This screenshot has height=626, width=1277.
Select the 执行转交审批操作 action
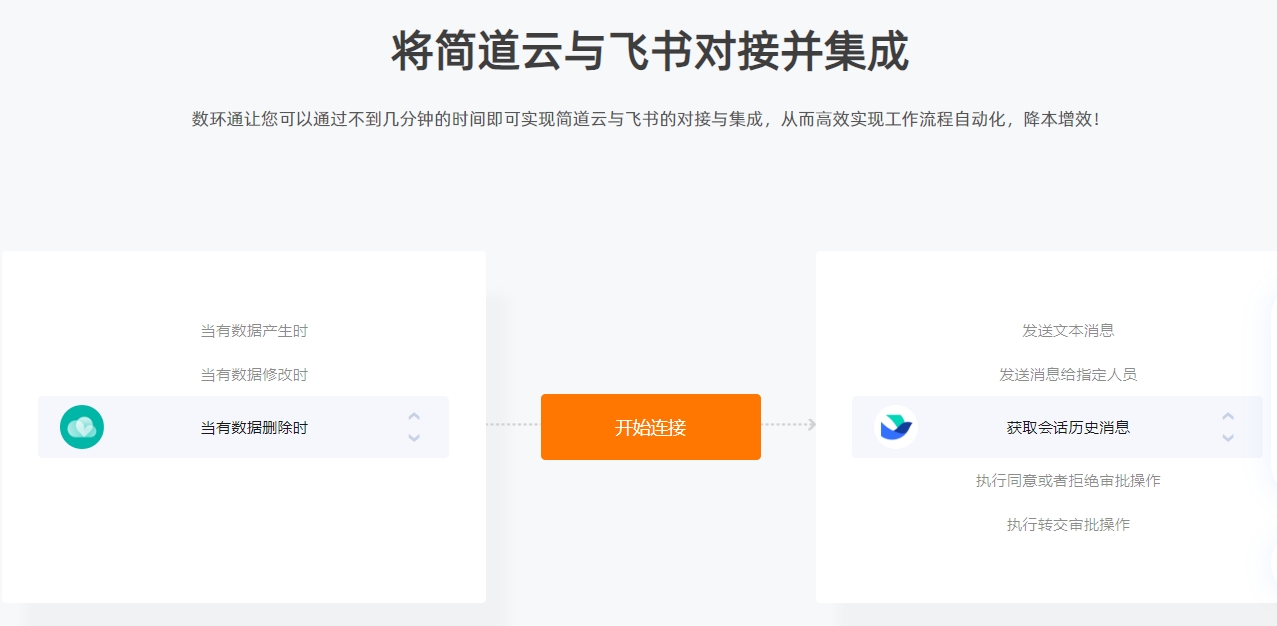tap(1068, 525)
